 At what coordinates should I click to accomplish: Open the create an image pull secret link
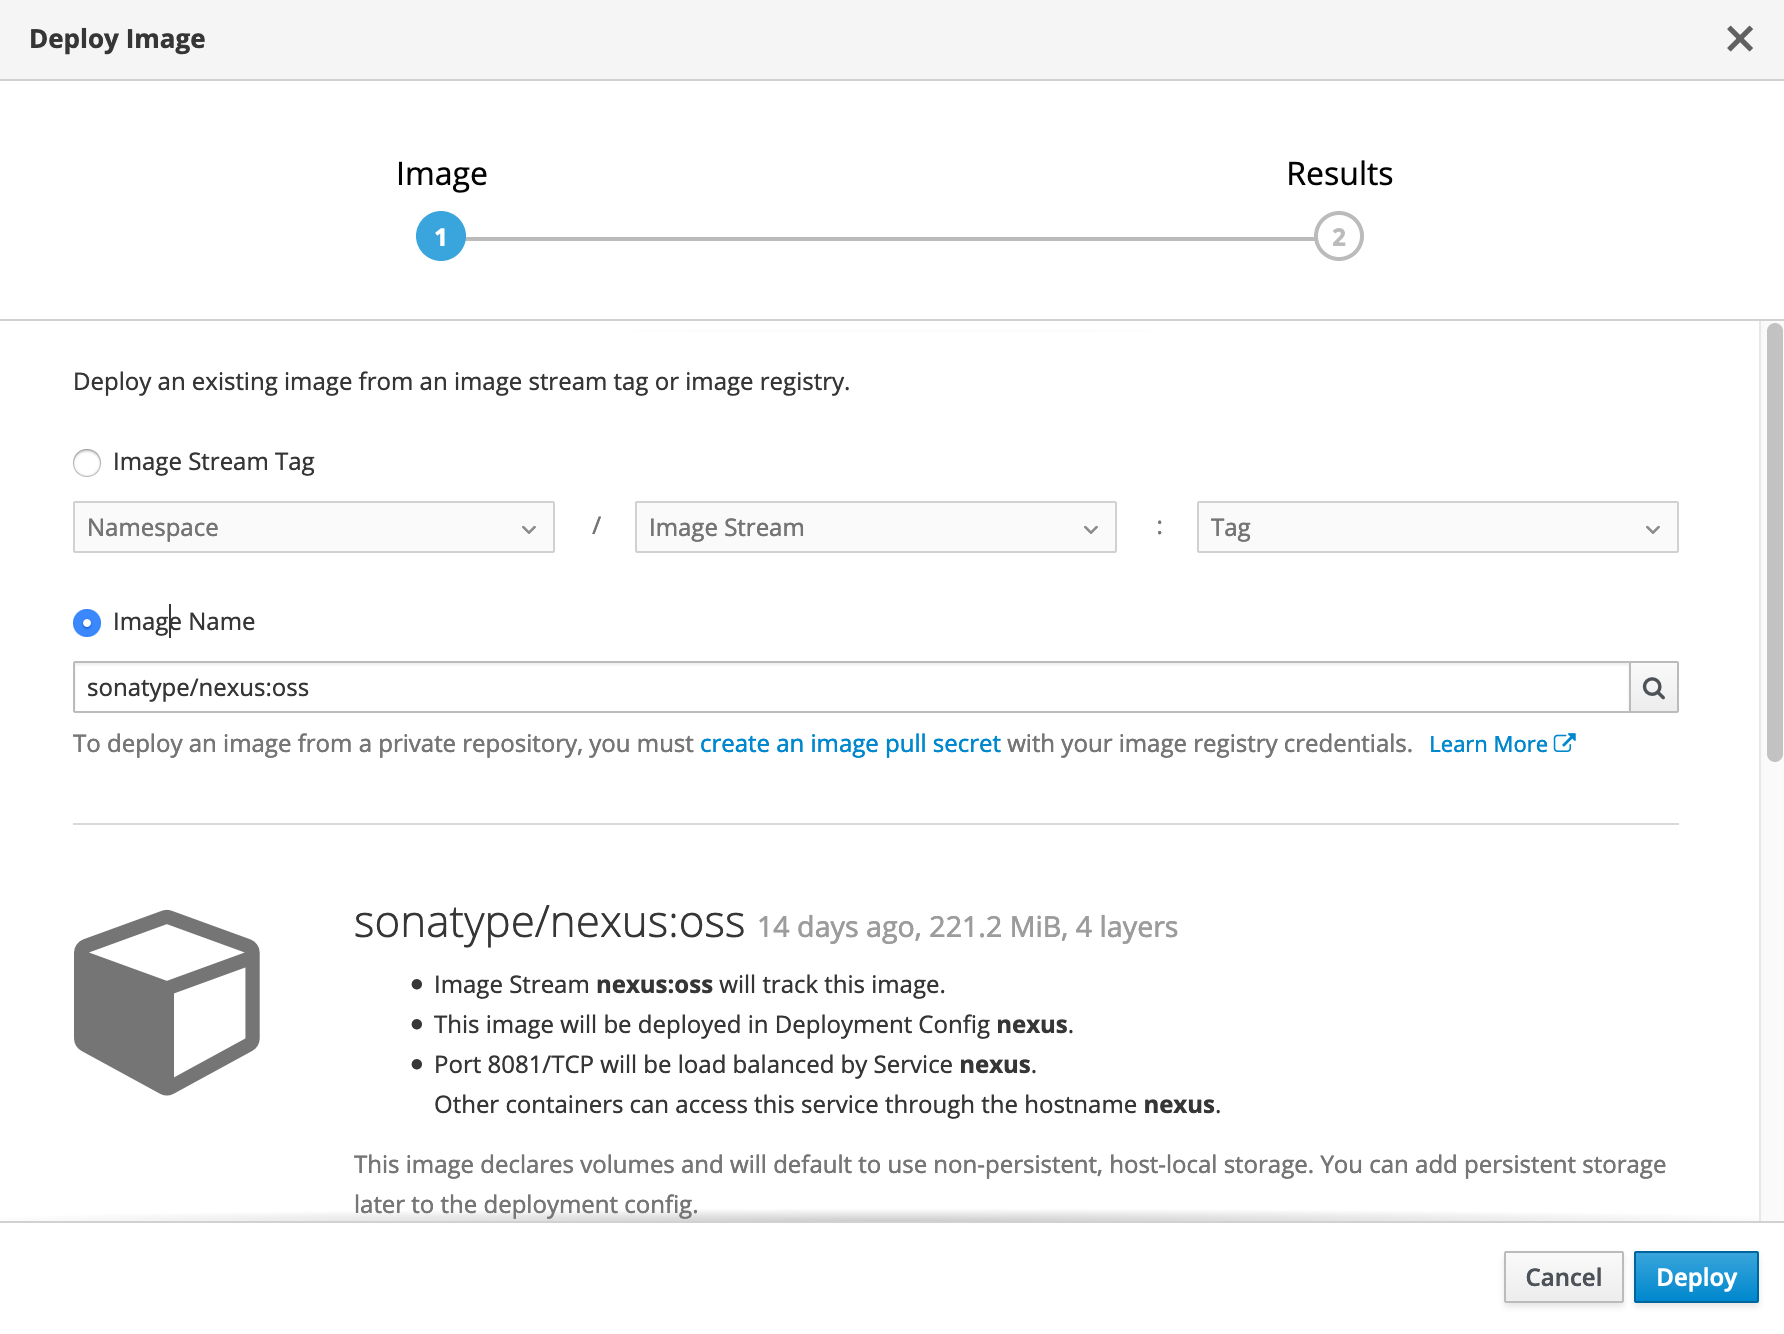click(x=850, y=744)
